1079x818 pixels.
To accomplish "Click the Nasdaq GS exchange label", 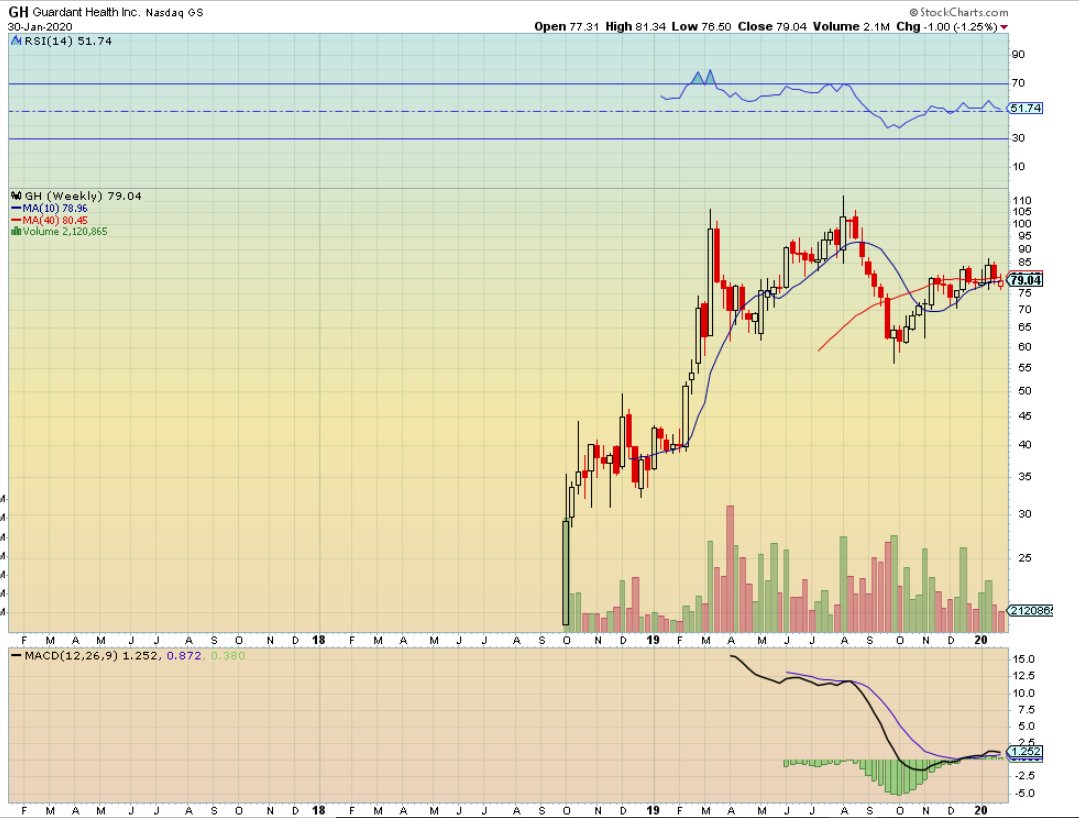I will [174, 12].
